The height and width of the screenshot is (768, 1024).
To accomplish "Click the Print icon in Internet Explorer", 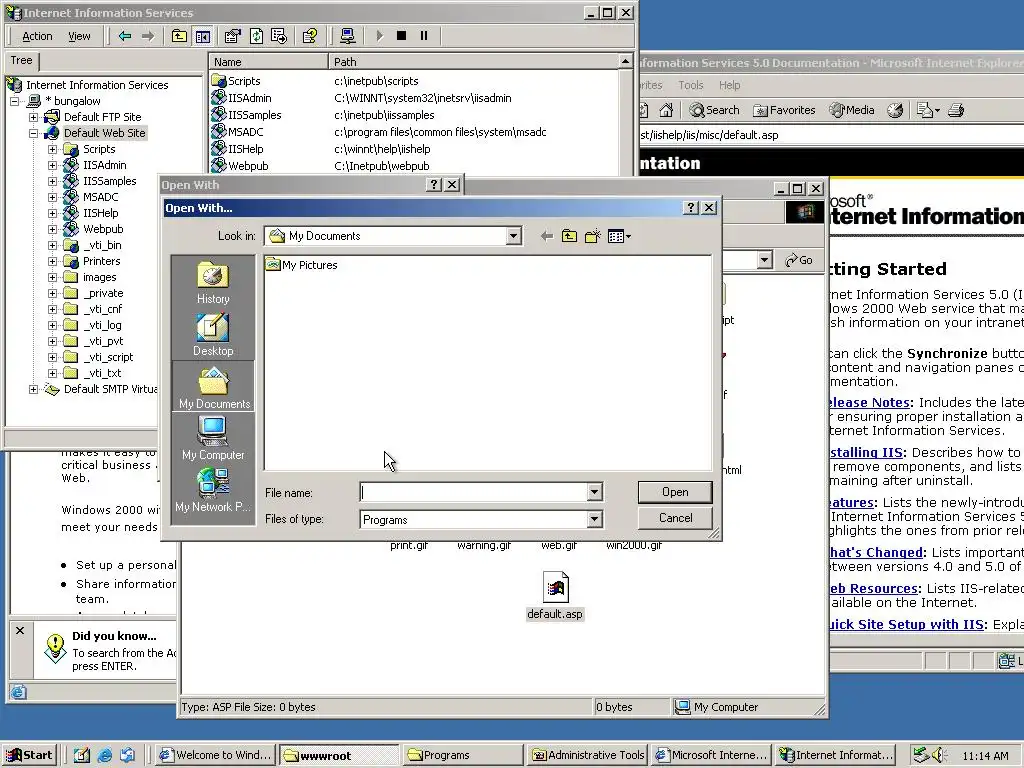I will click(x=956, y=110).
